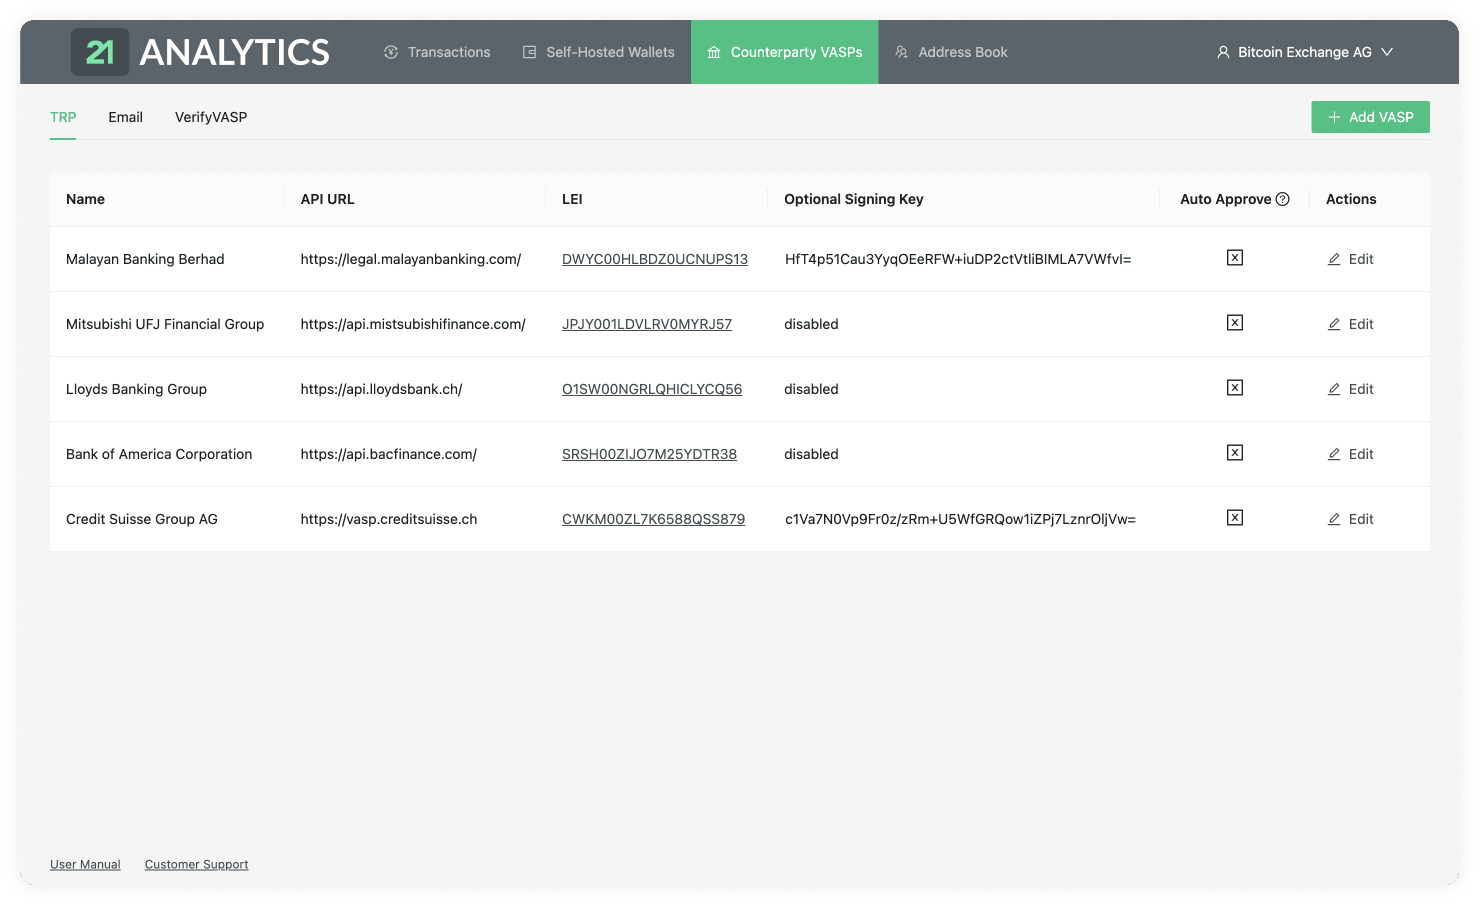Click the Address Book nav icon

[x=901, y=52]
